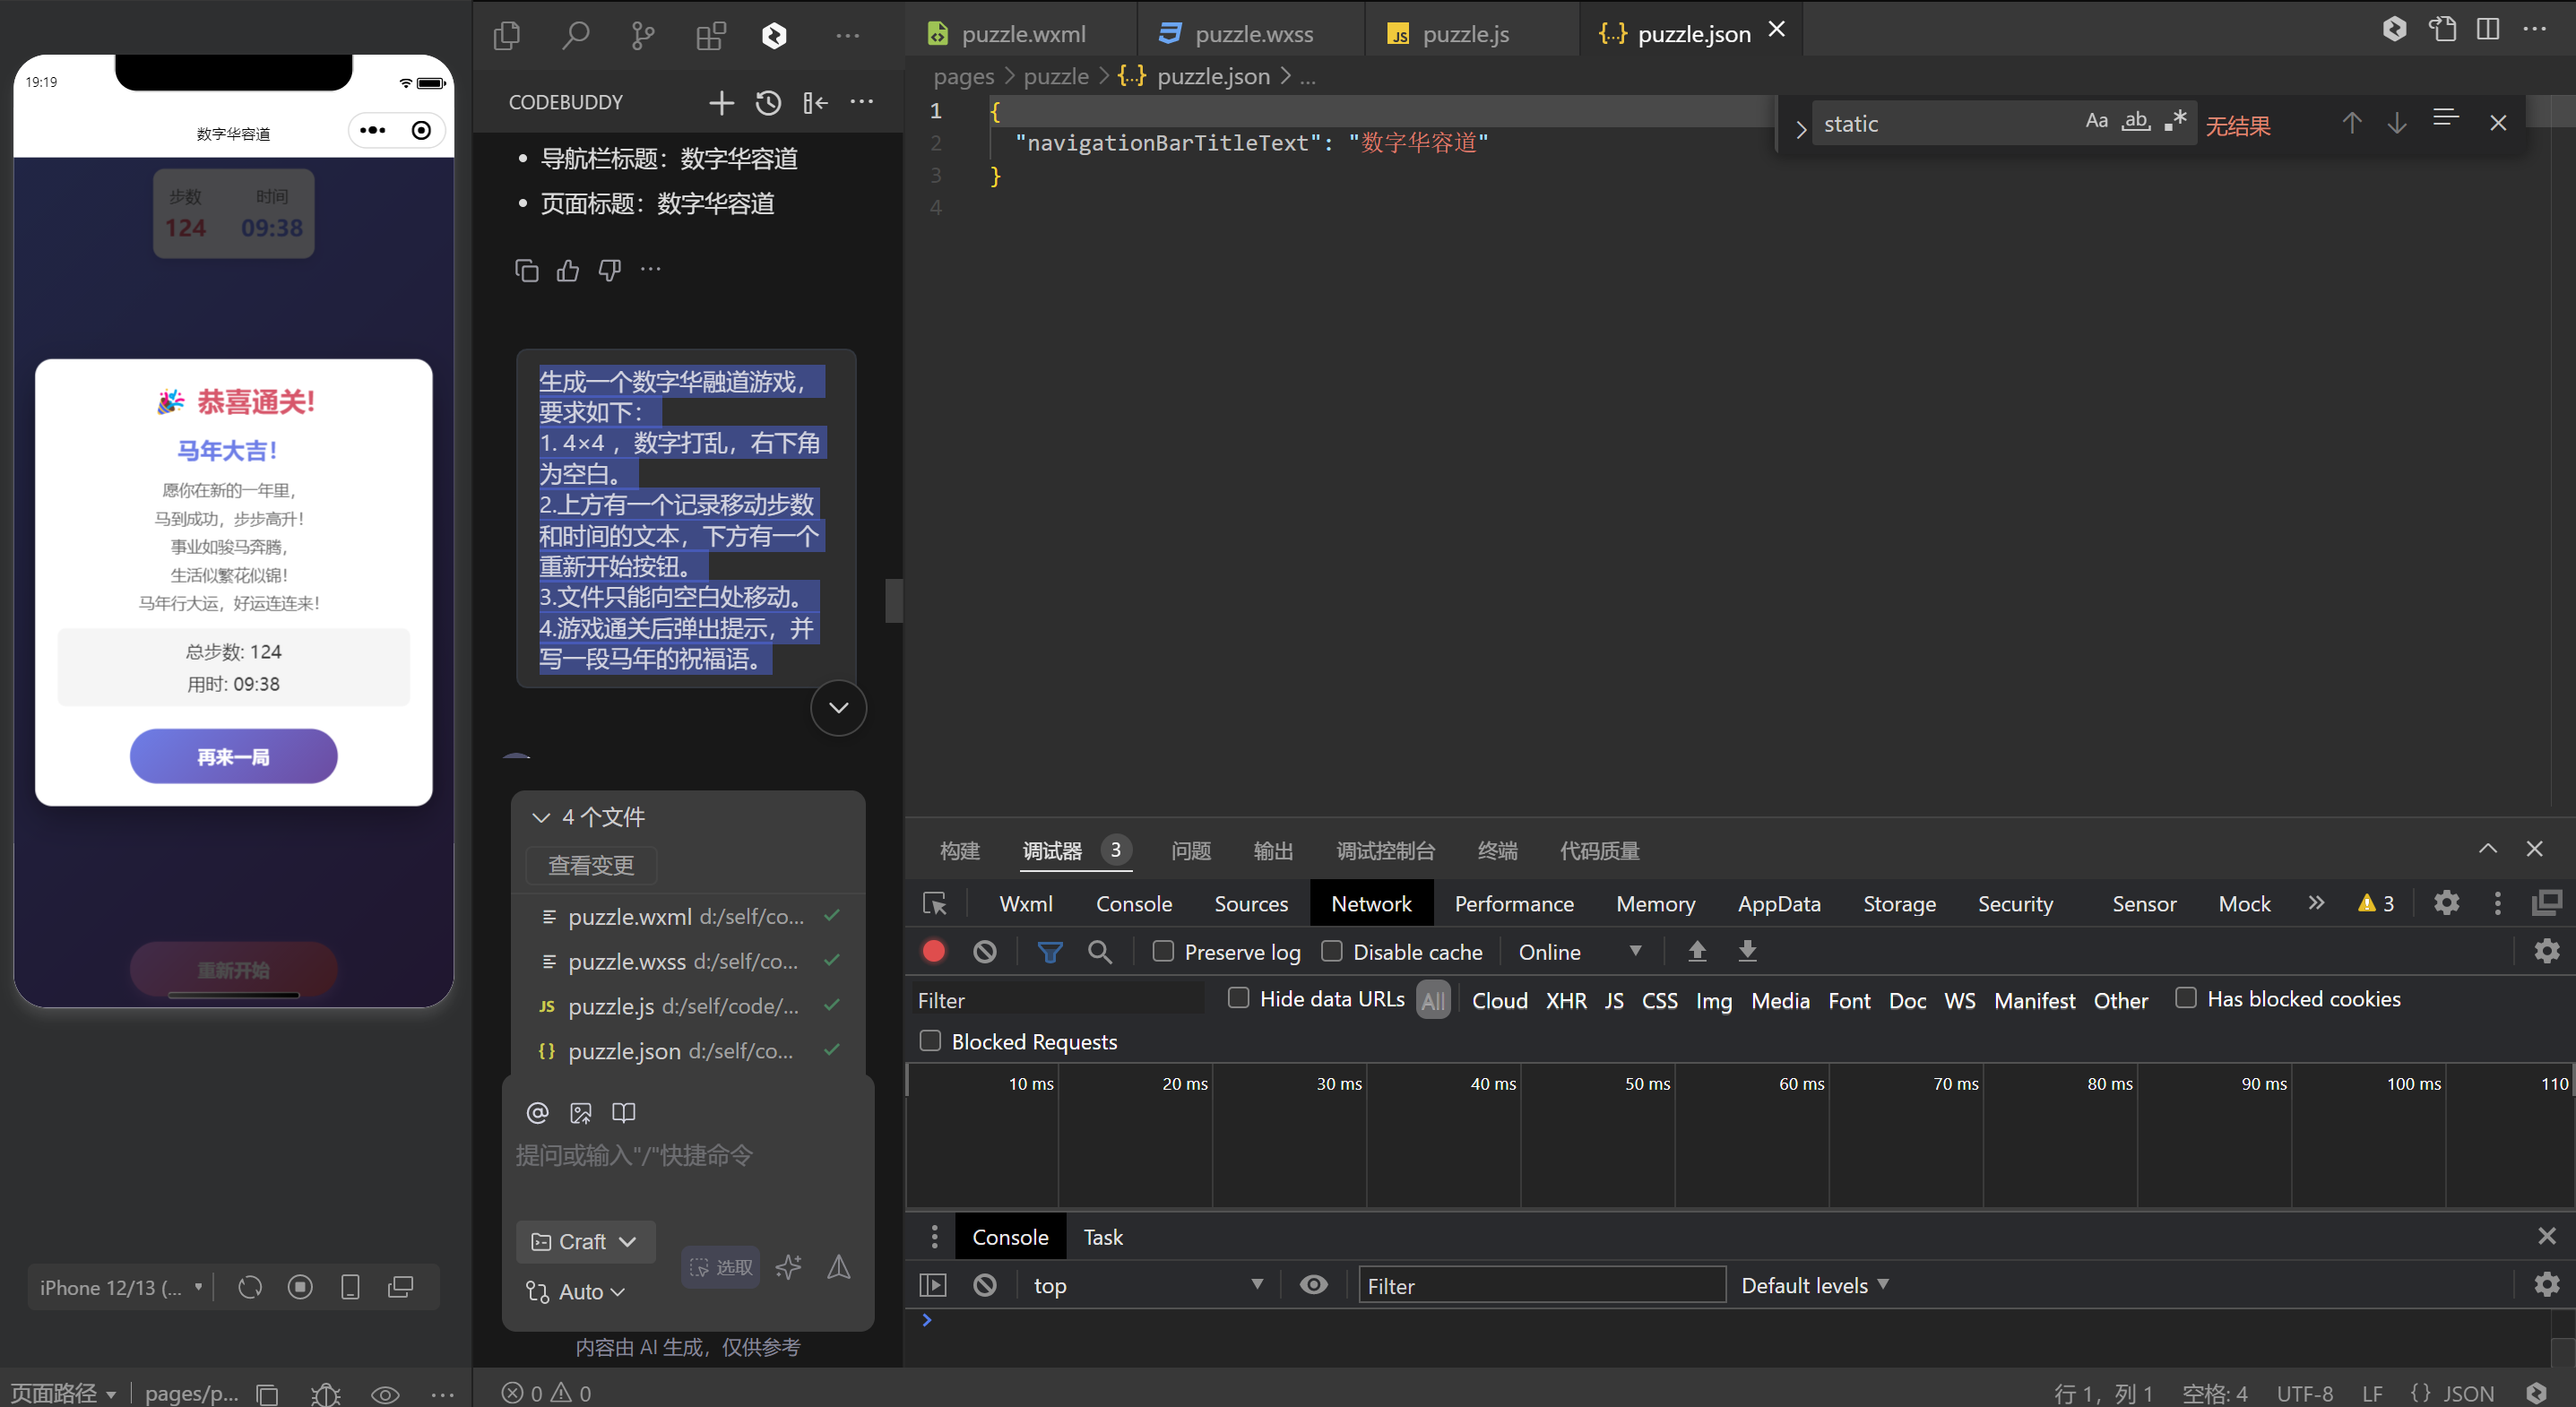Open the search icon in the sidebar
2576x1407 pixels.
click(575, 36)
